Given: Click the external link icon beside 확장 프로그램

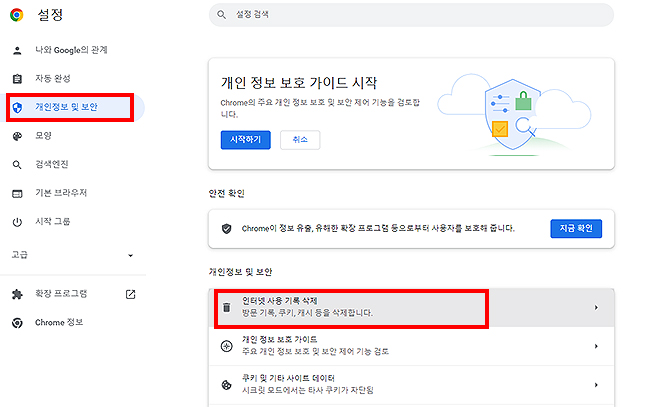Looking at the screenshot, I should pyautogui.click(x=131, y=294).
